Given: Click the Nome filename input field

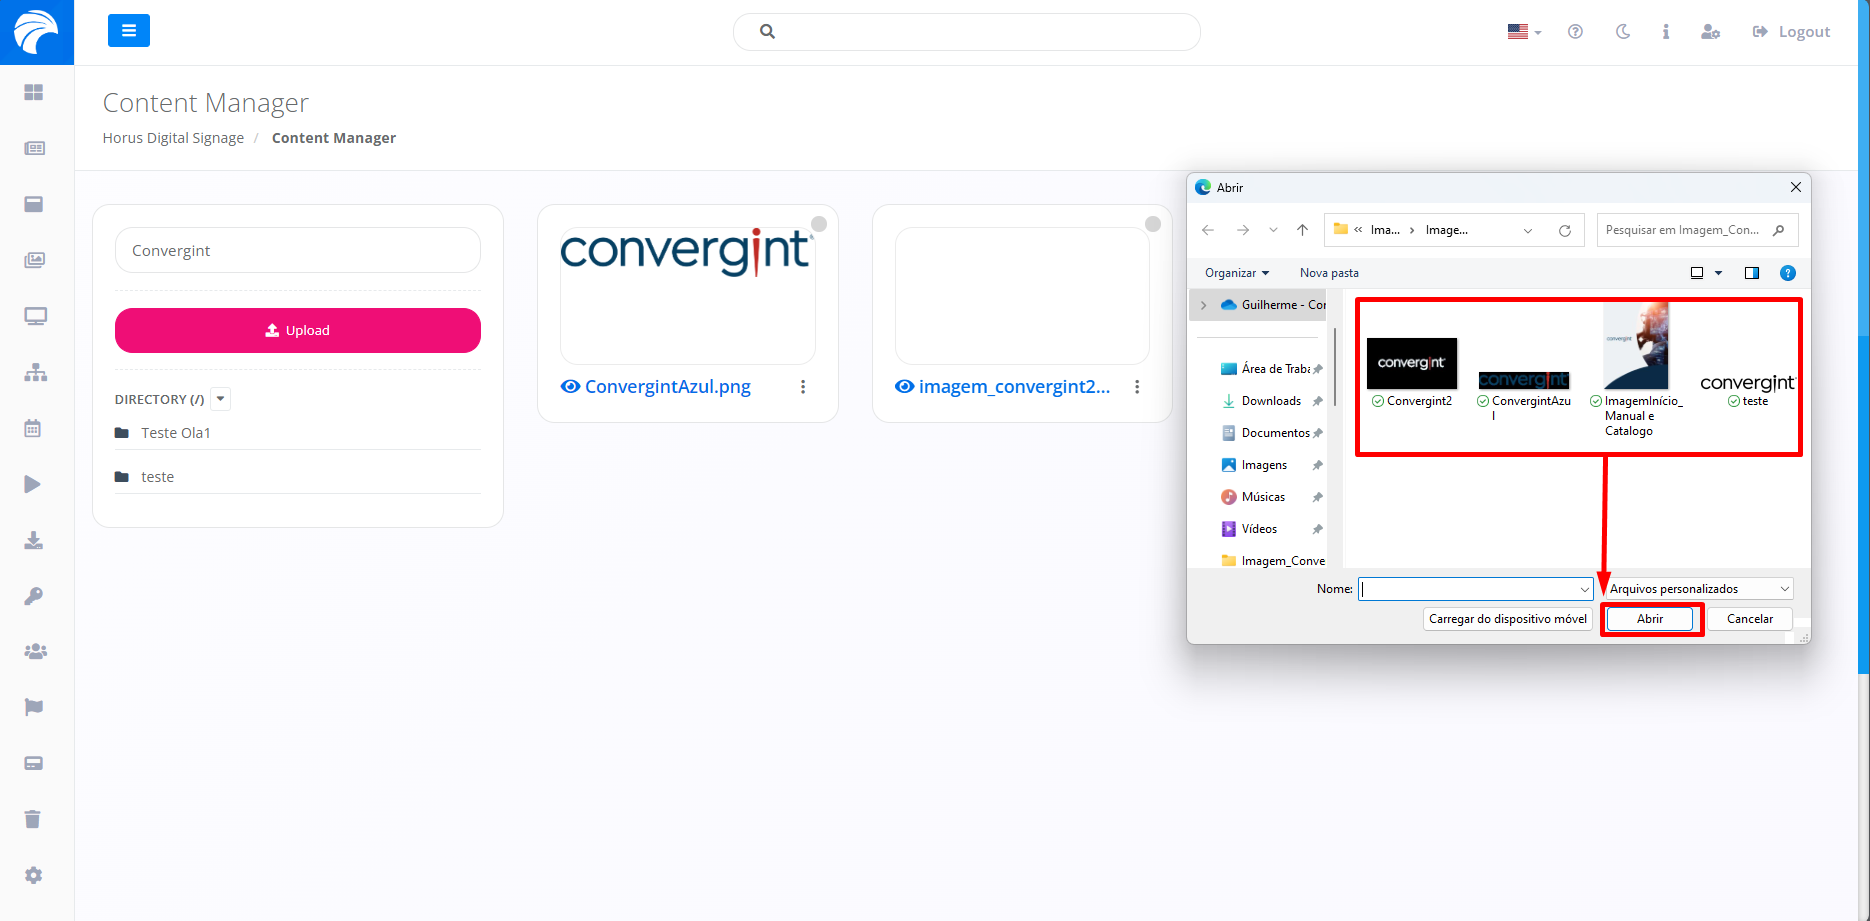Looking at the screenshot, I should click(1468, 589).
